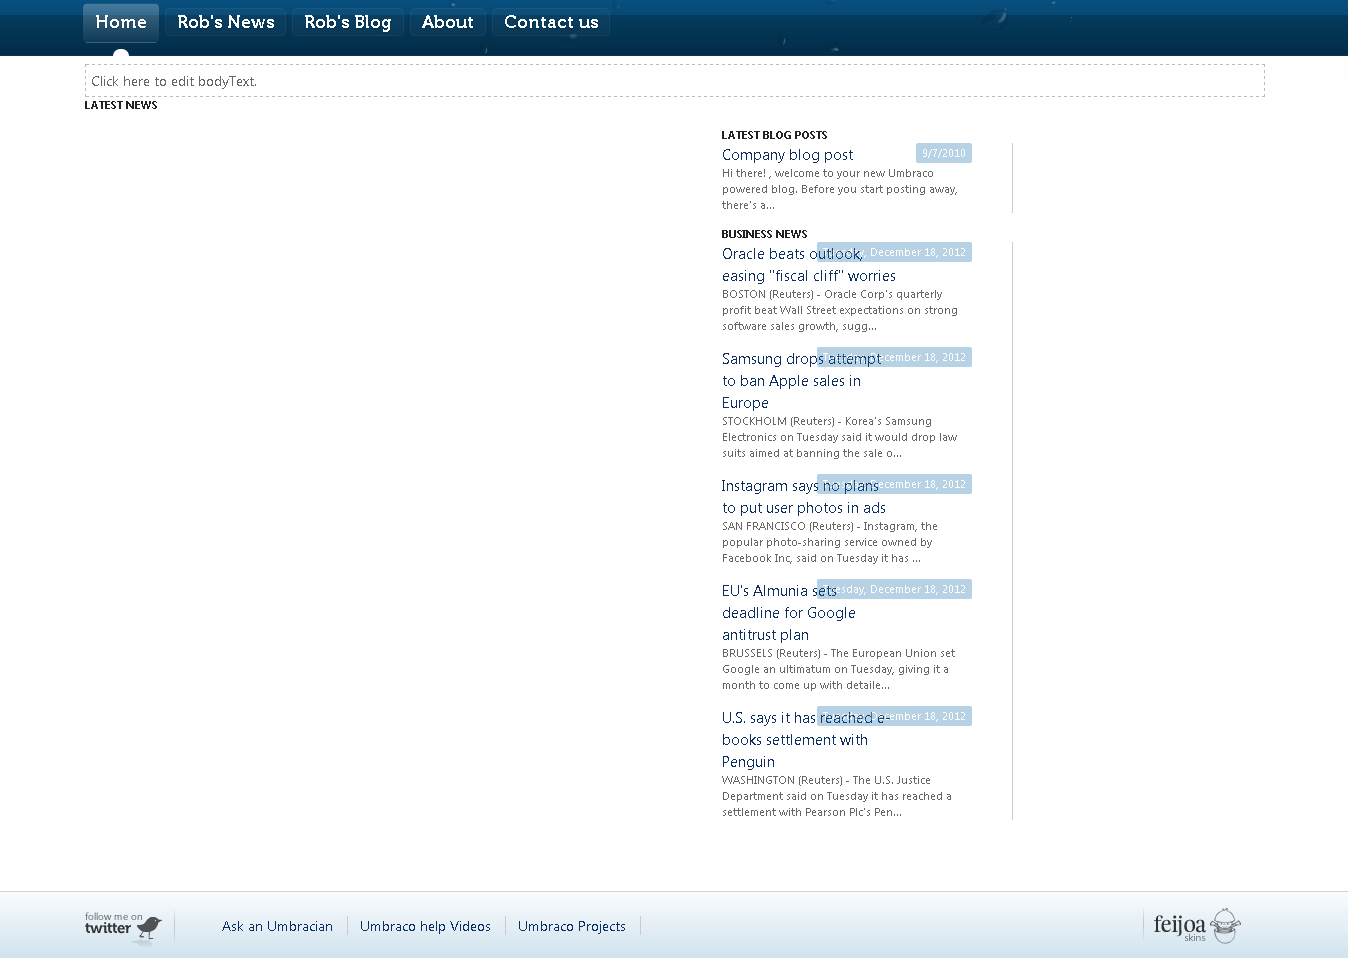This screenshot has width=1348, height=958.
Task: Click the LATEST NEWS heading
Action: point(121,105)
